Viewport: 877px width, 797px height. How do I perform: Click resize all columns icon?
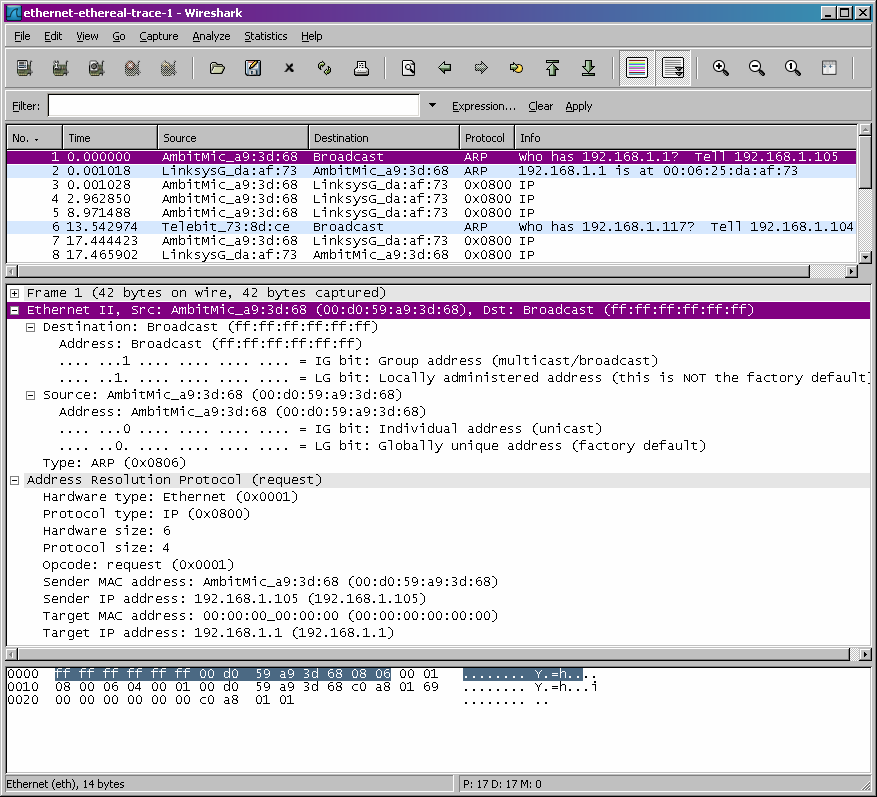[x=829, y=68]
